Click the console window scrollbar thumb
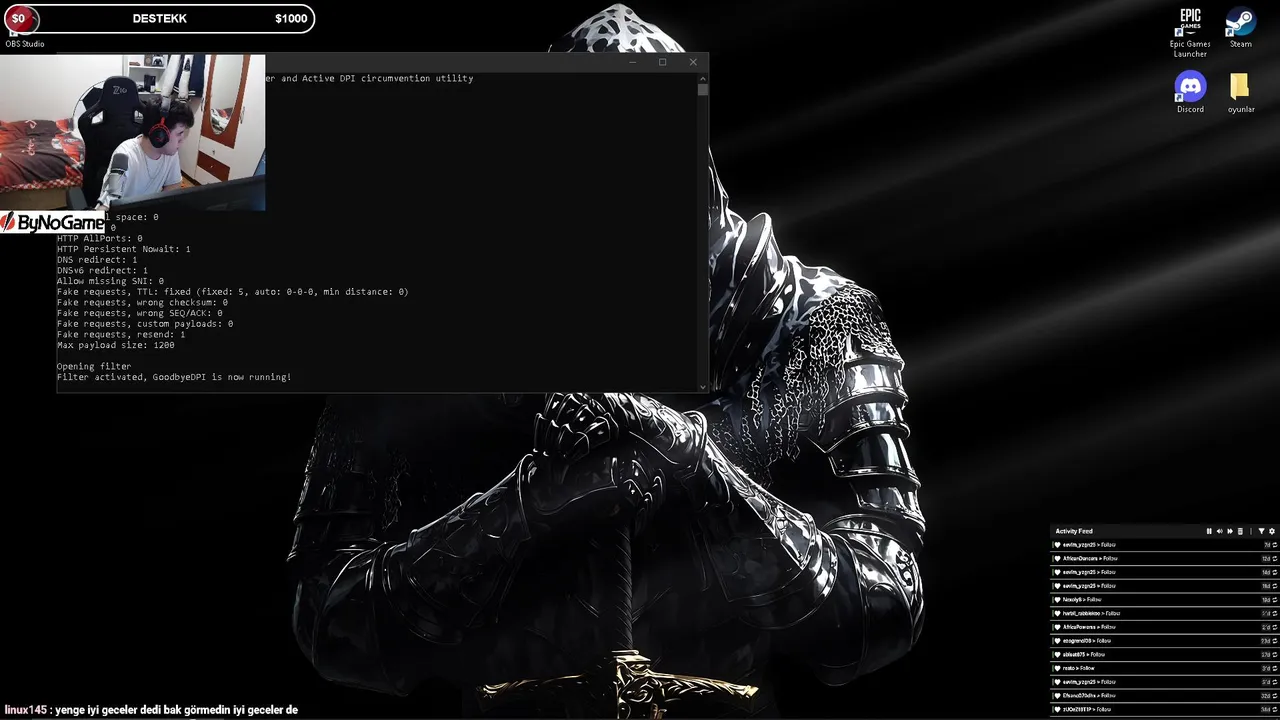This screenshot has width=1280, height=720. (x=703, y=89)
